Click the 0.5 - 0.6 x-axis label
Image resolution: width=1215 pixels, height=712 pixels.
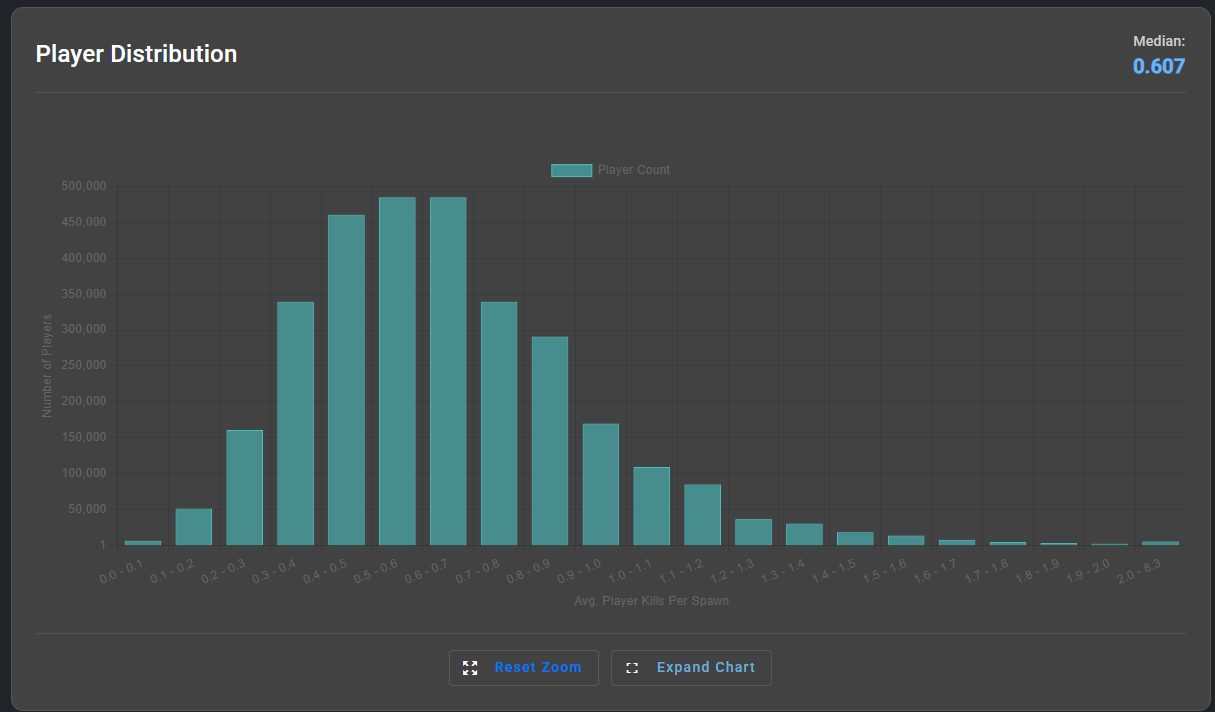tap(377, 572)
